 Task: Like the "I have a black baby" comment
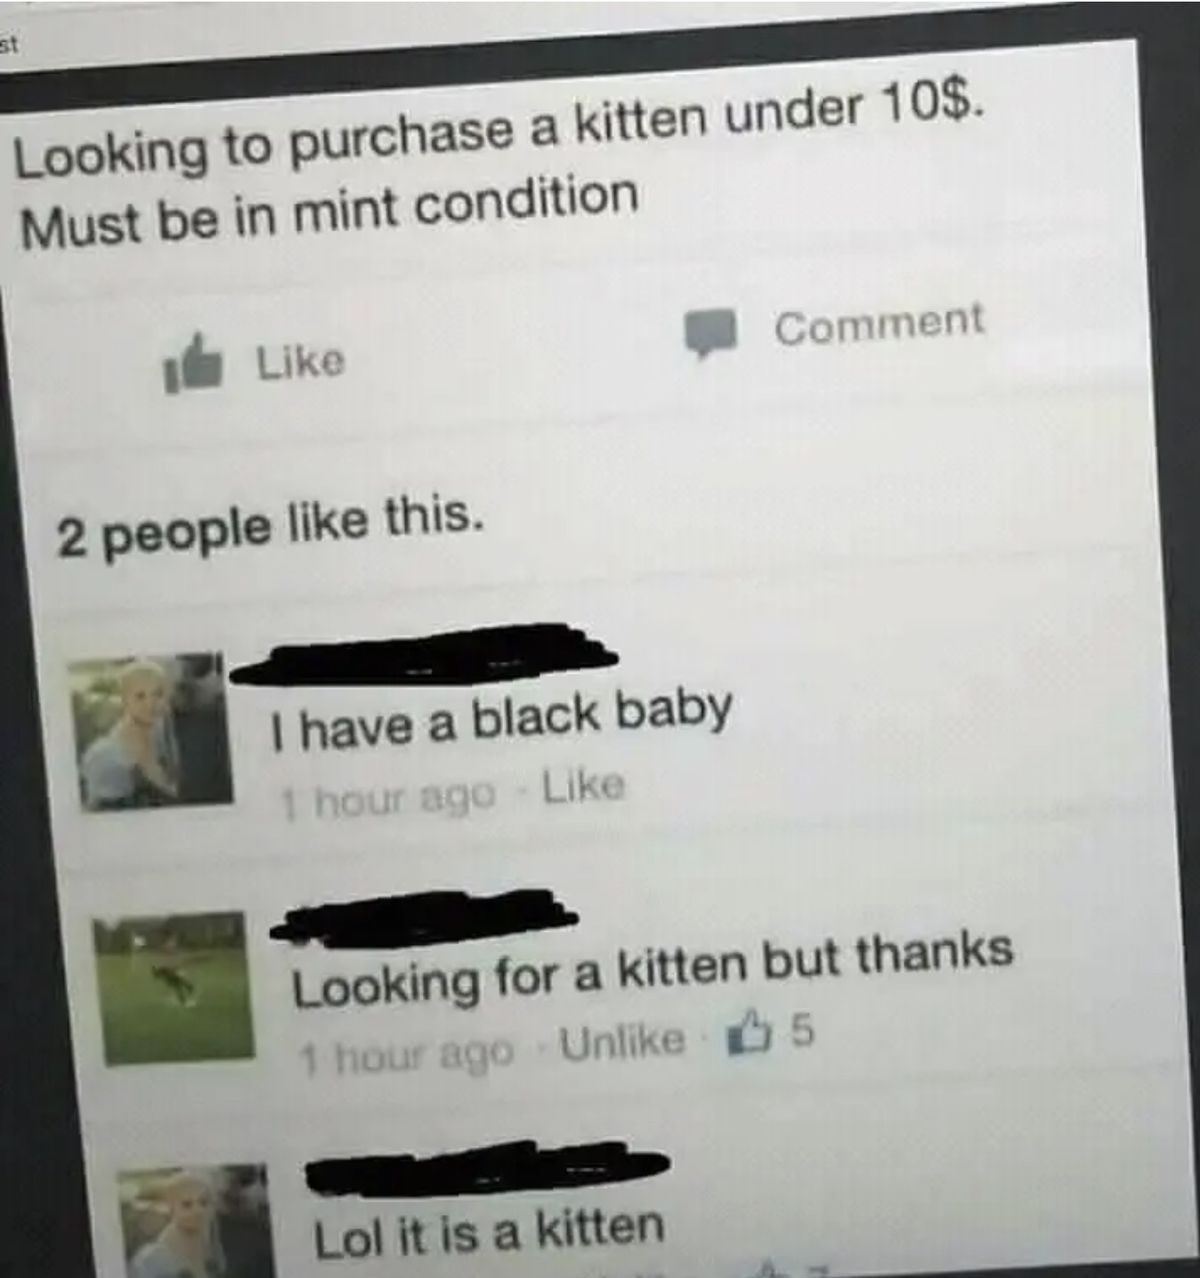(x=584, y=787)
